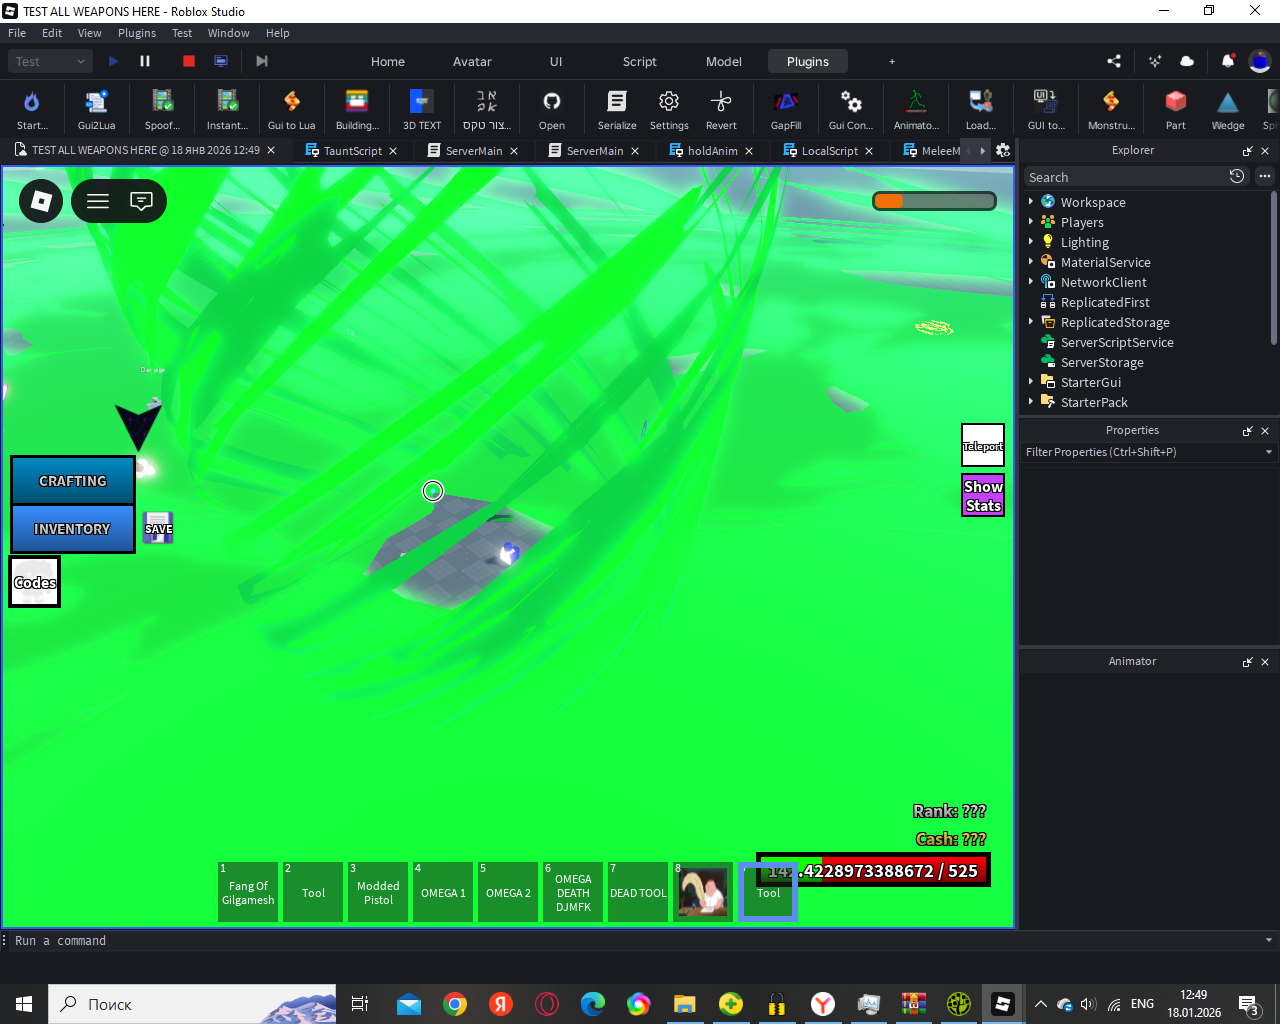Expand the ReplicatedStorage node
Screen dimensions: 1280x1024
(x=1031, y=321)
